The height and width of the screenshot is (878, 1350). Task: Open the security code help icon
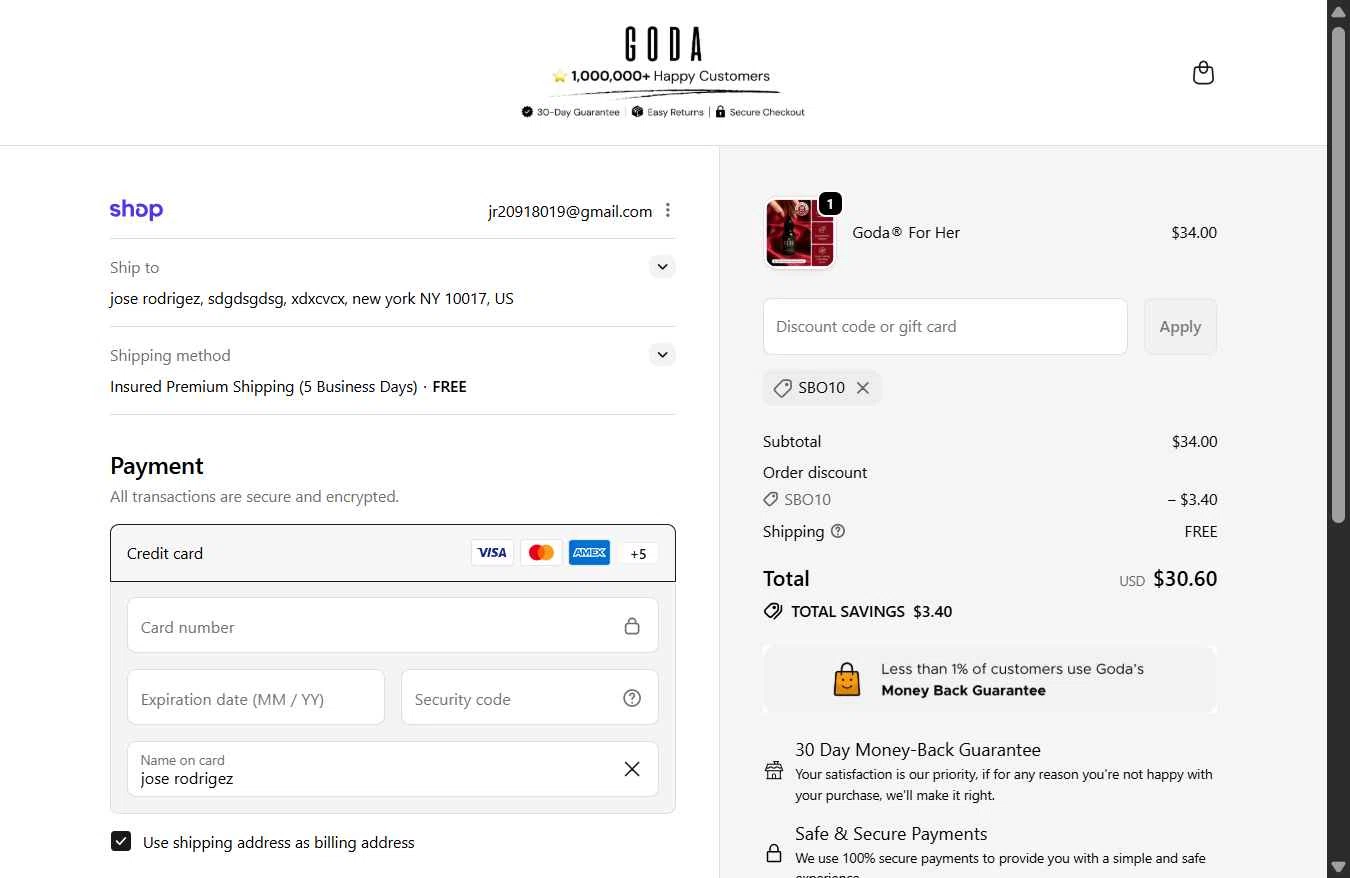632,698
